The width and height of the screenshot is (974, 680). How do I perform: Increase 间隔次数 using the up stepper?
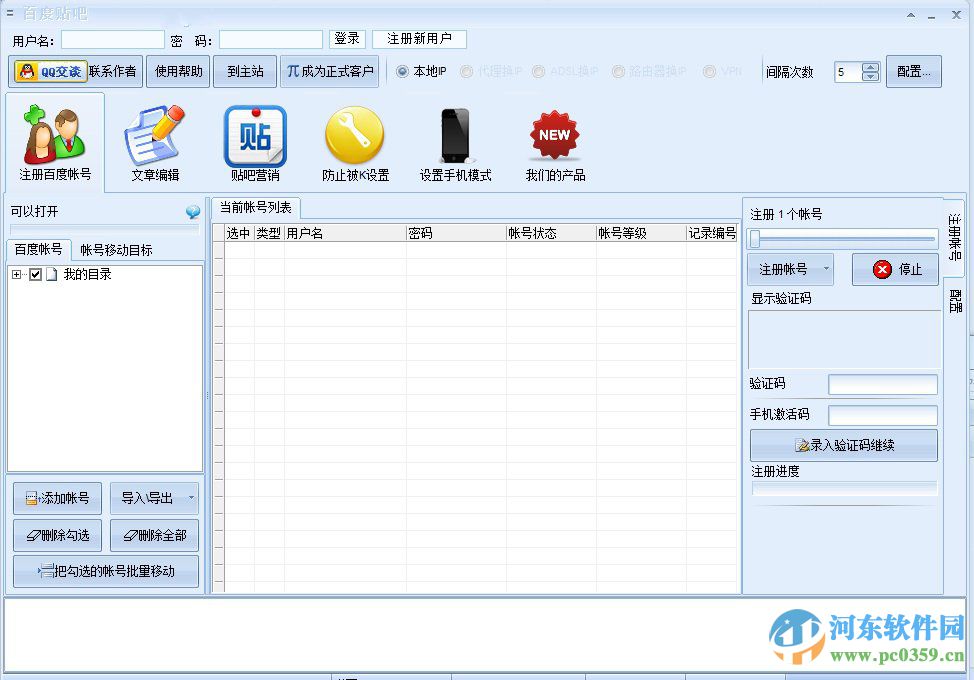click(x=870, y=67)
